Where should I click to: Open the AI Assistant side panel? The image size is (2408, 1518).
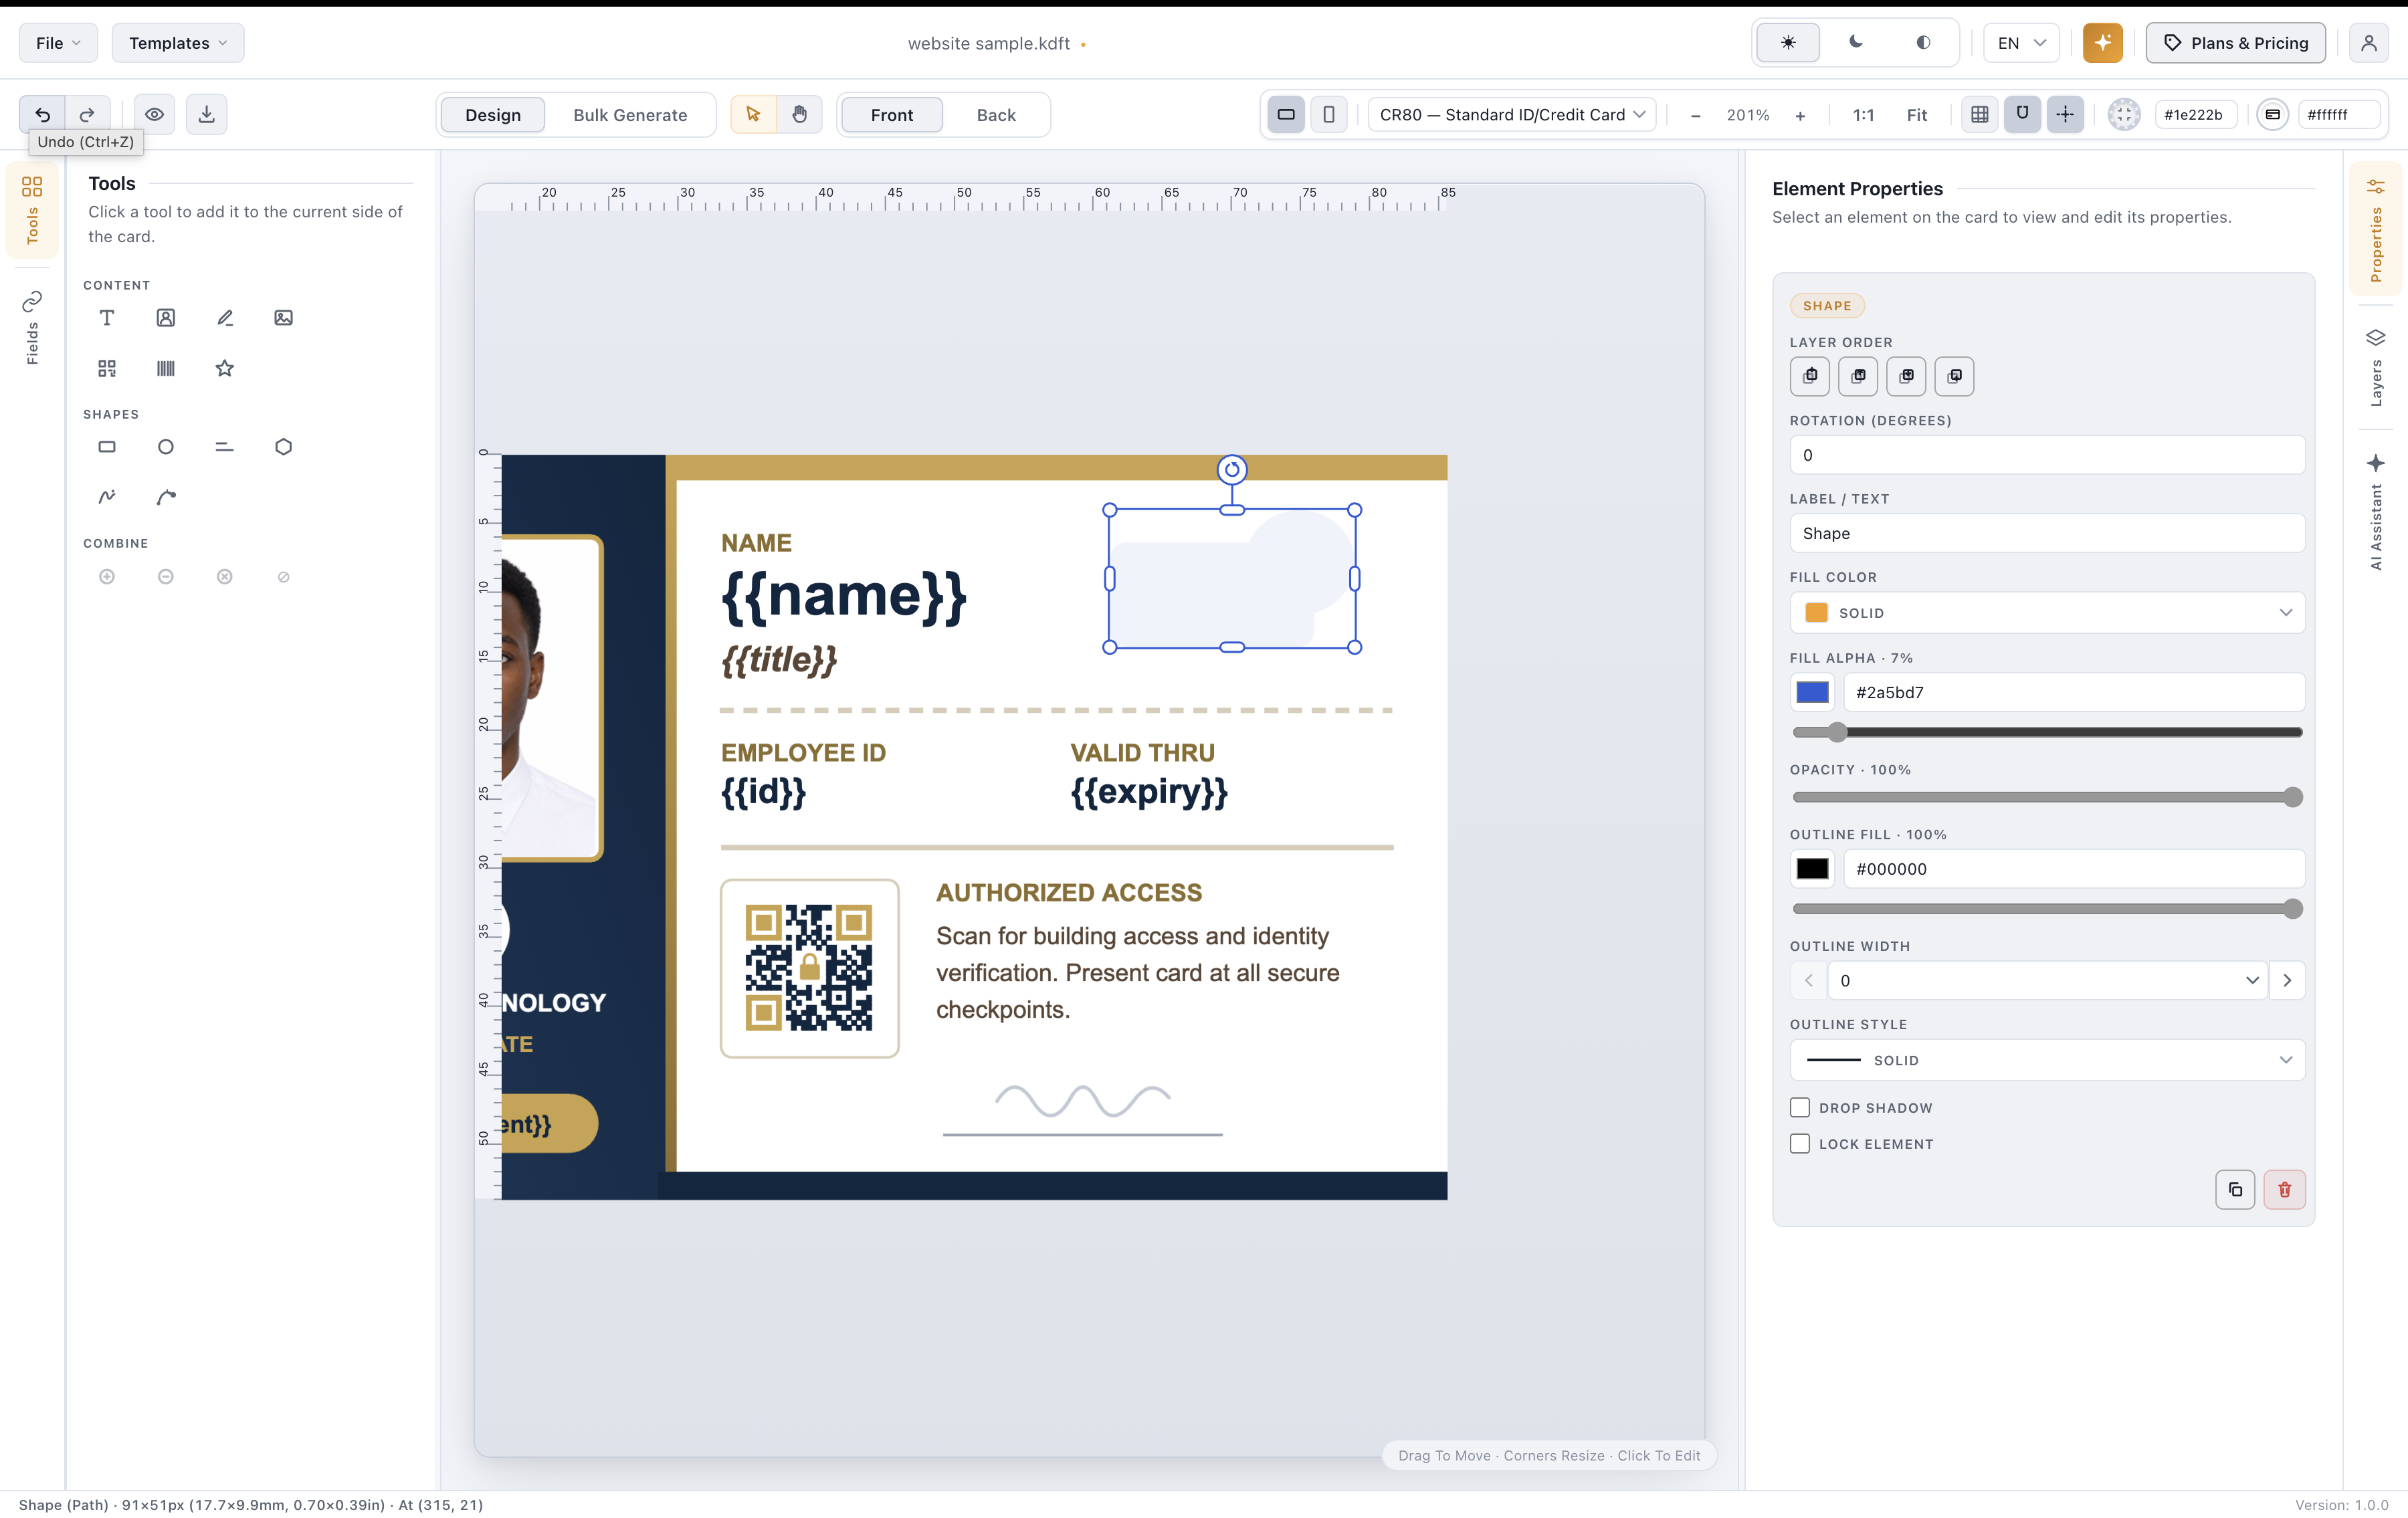[x=2376, y=512]
